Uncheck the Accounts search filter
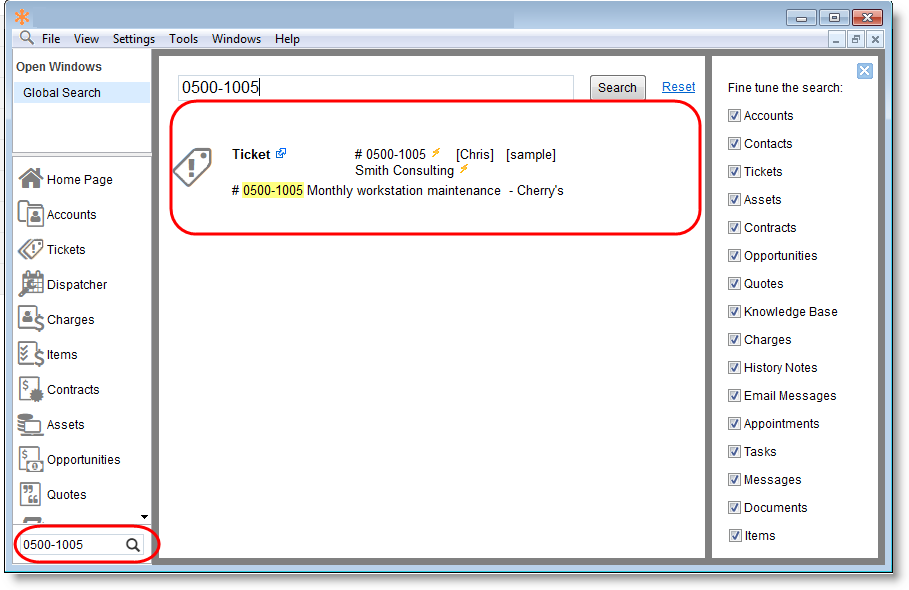This screenshot has height=590, width=909. [x=735, y=116]
